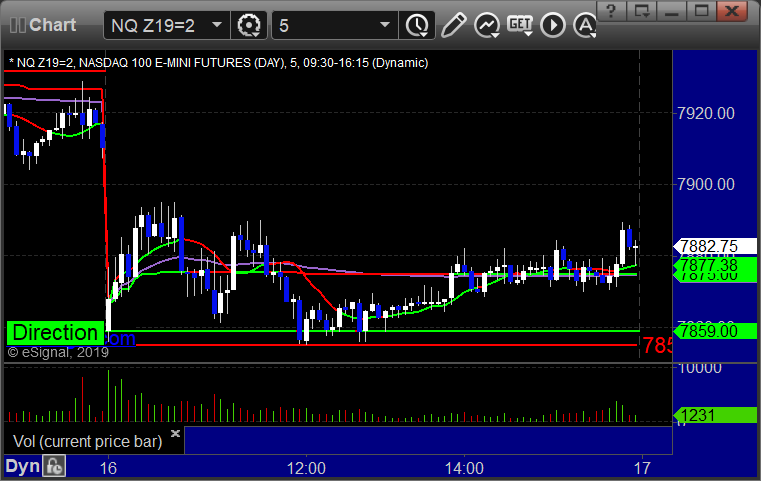
Task: Click the 7920.00 price axis label
Action: (x=706, y=114)
